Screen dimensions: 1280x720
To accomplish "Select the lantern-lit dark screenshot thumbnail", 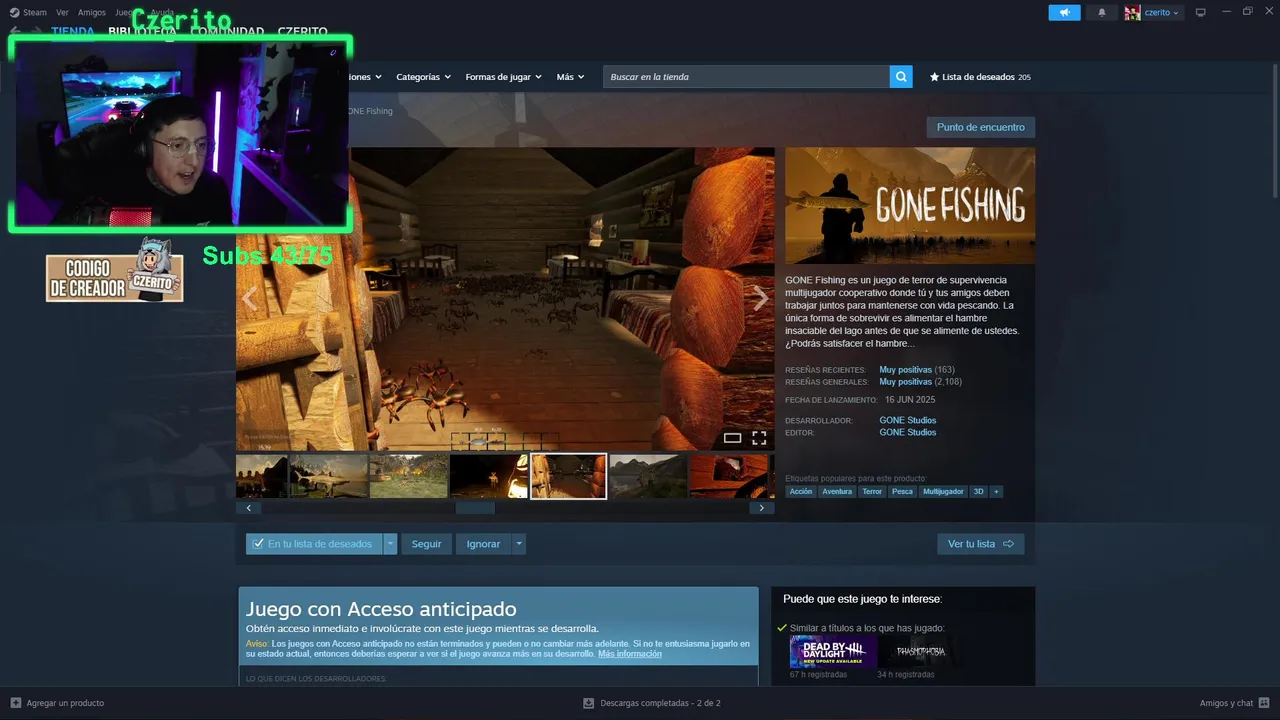I will 488,477.
